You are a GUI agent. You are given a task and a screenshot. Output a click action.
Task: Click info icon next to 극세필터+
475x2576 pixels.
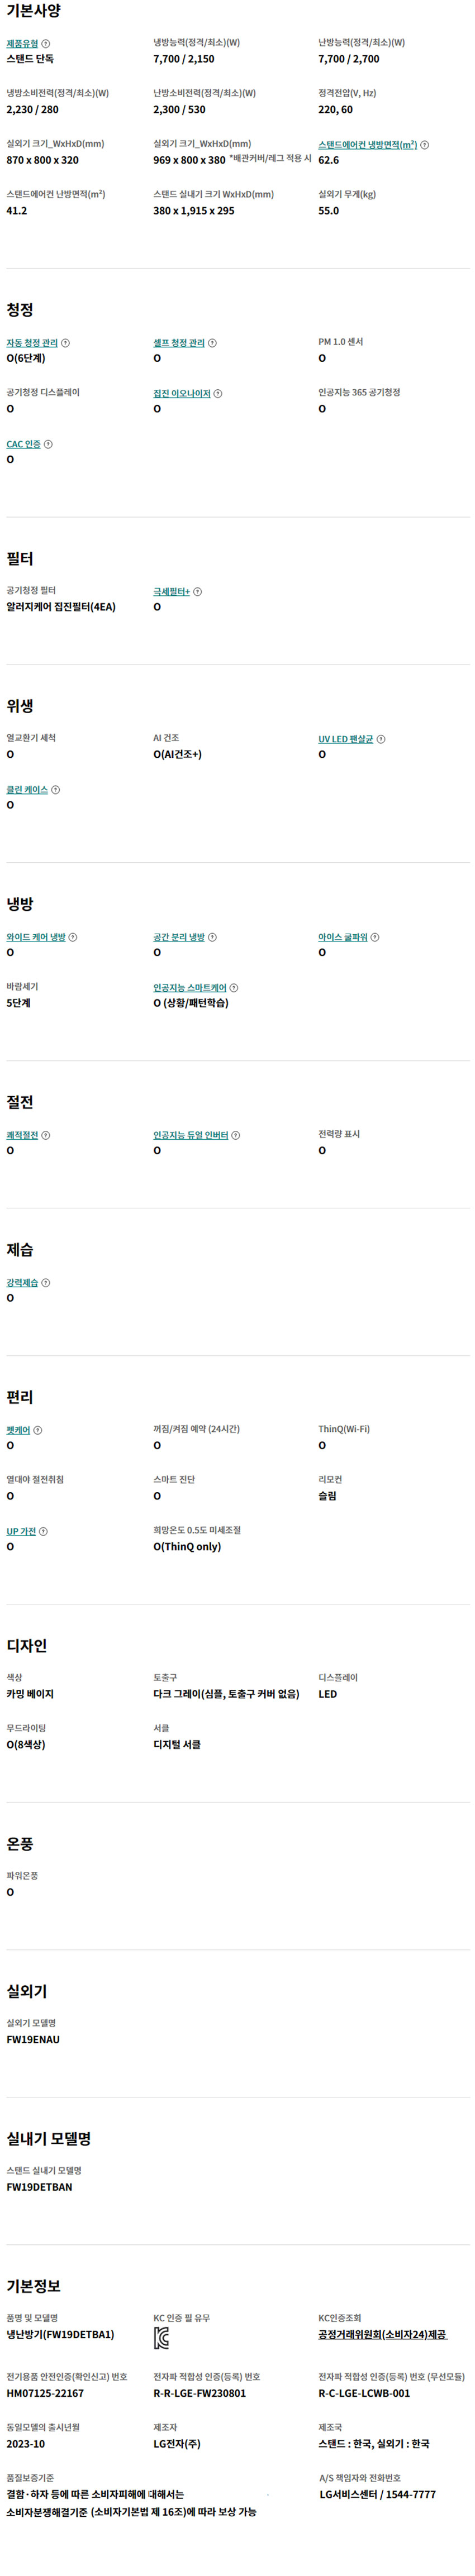point(197,592)
